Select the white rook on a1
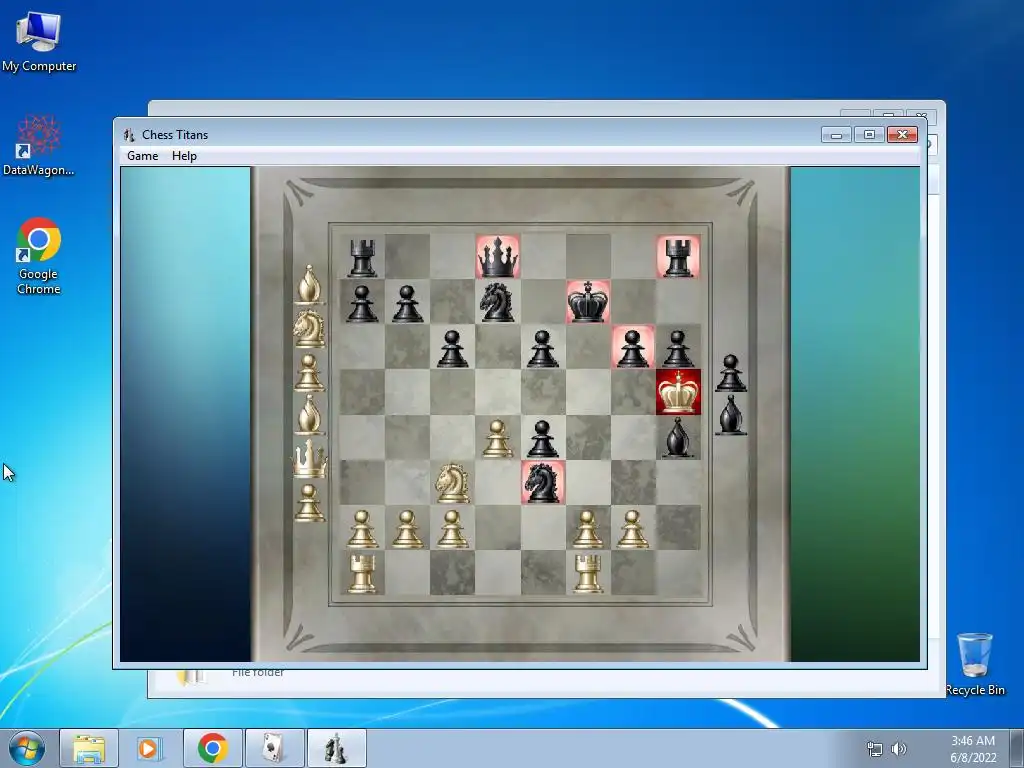 [362, 573]
